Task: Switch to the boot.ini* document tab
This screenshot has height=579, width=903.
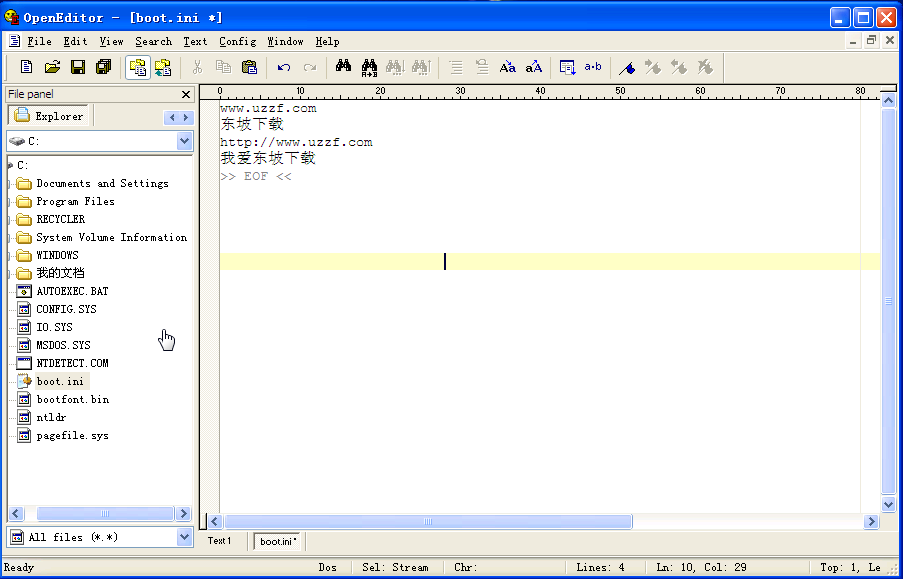Action: click(278, 542)
